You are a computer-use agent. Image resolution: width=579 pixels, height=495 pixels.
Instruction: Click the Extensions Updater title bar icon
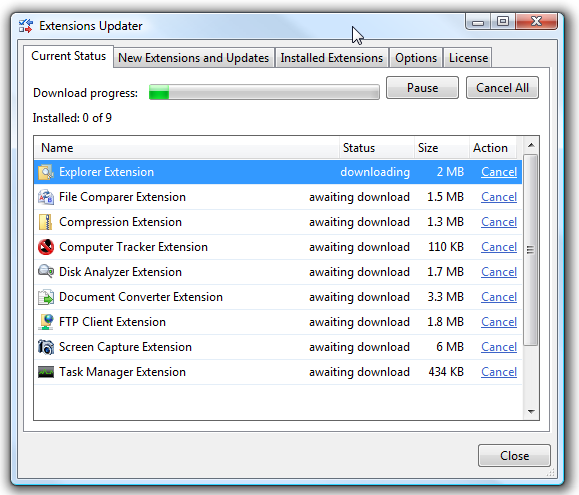pos(26,26)
